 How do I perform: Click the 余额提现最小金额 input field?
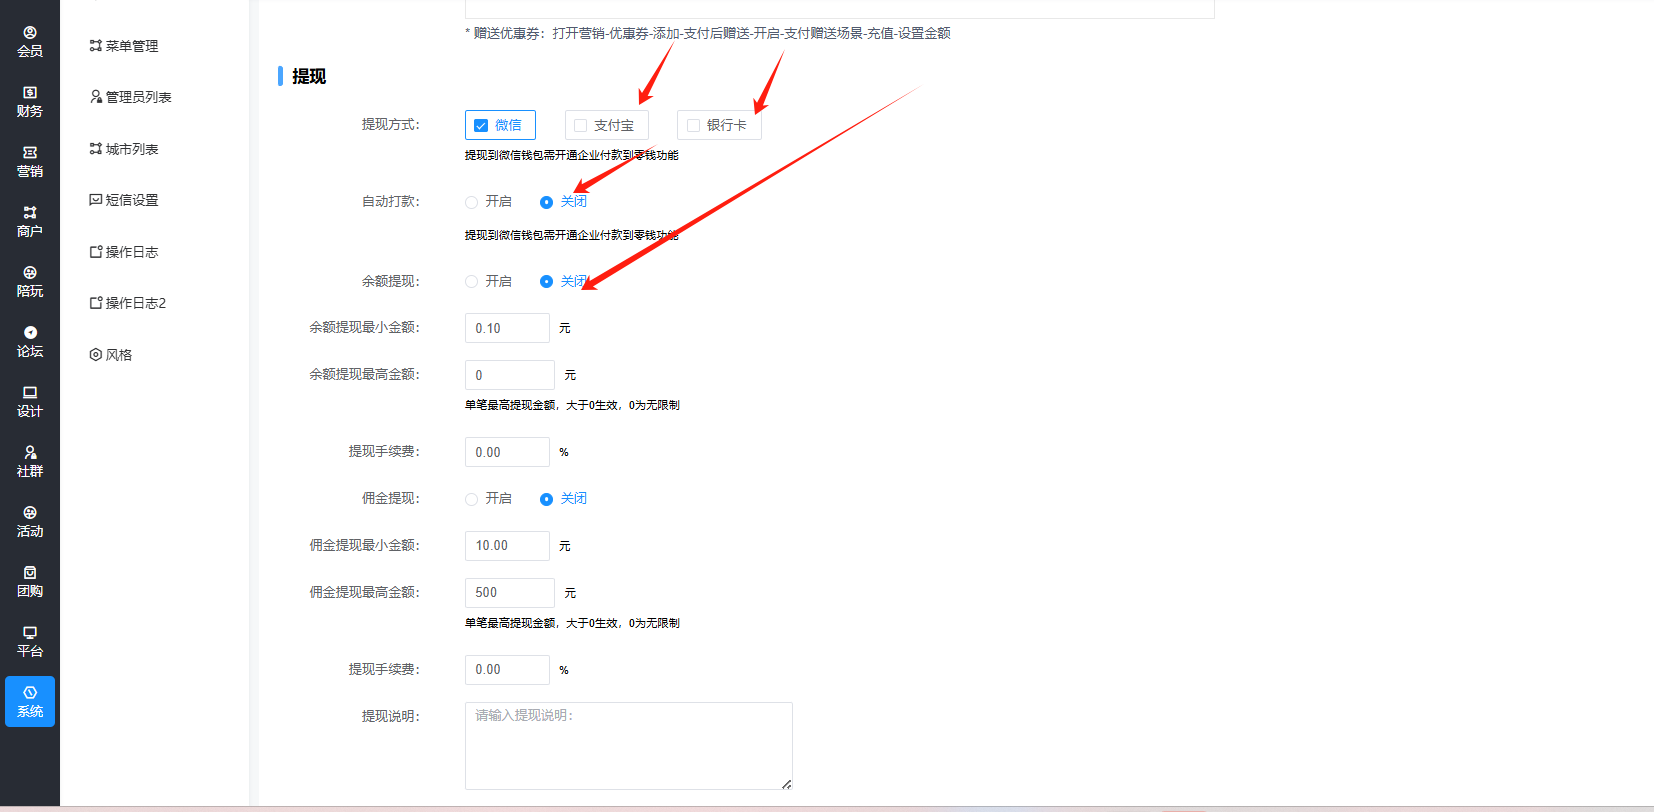tap(507, 328)
